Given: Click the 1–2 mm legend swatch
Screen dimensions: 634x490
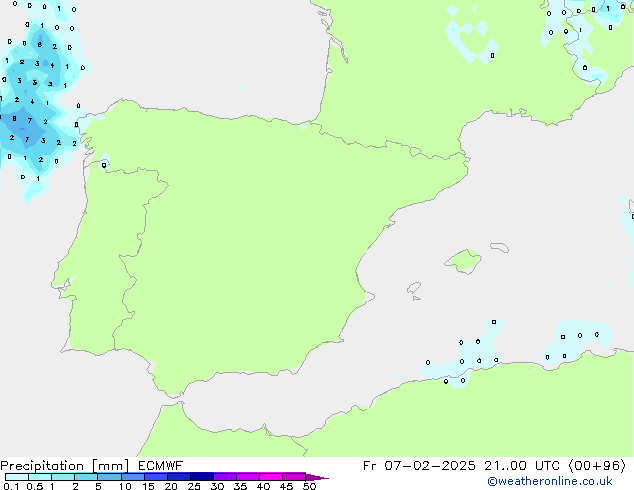Looking at the screenshot, I should 63,477.
